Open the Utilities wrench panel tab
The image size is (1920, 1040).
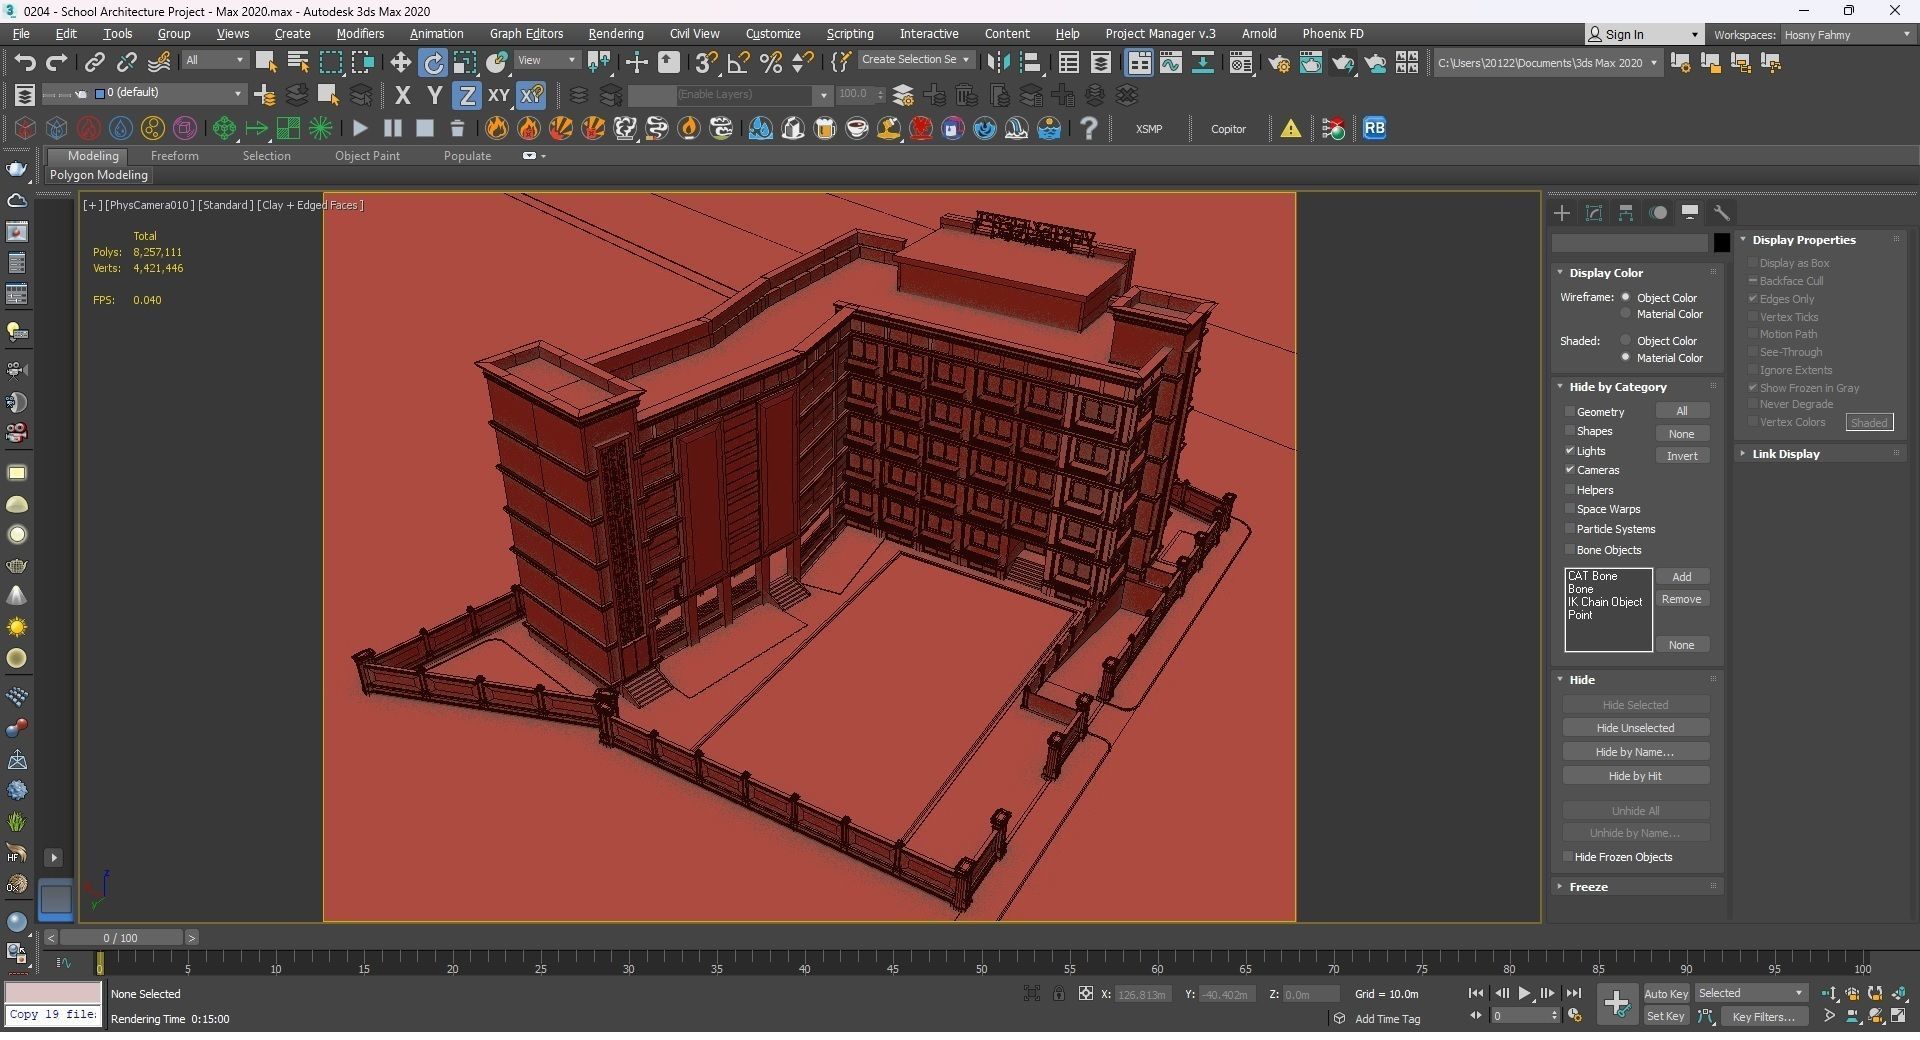point(1721,213)
